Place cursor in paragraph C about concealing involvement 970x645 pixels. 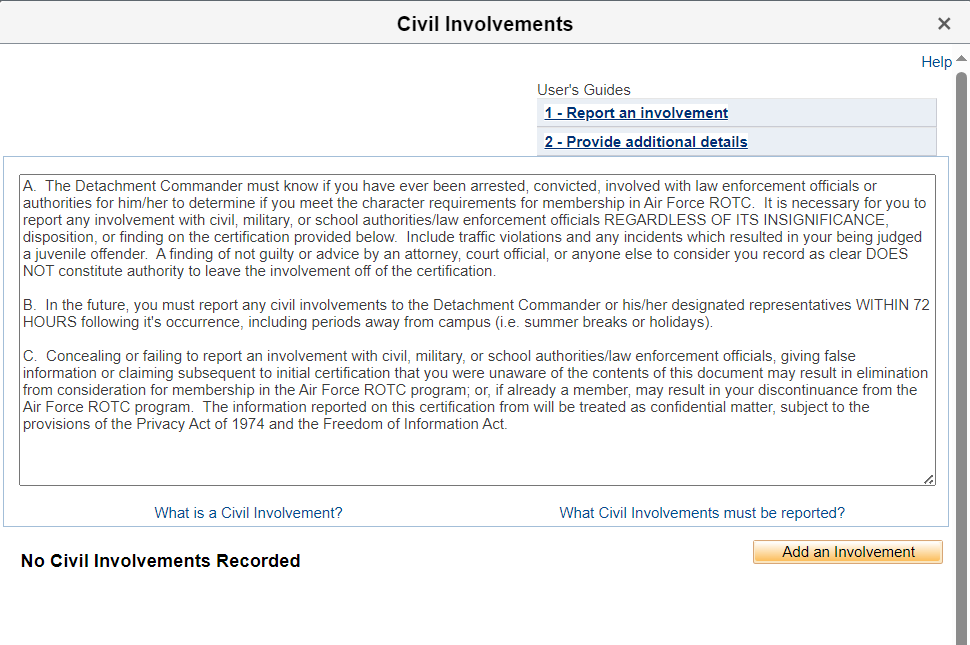(400, 390)
